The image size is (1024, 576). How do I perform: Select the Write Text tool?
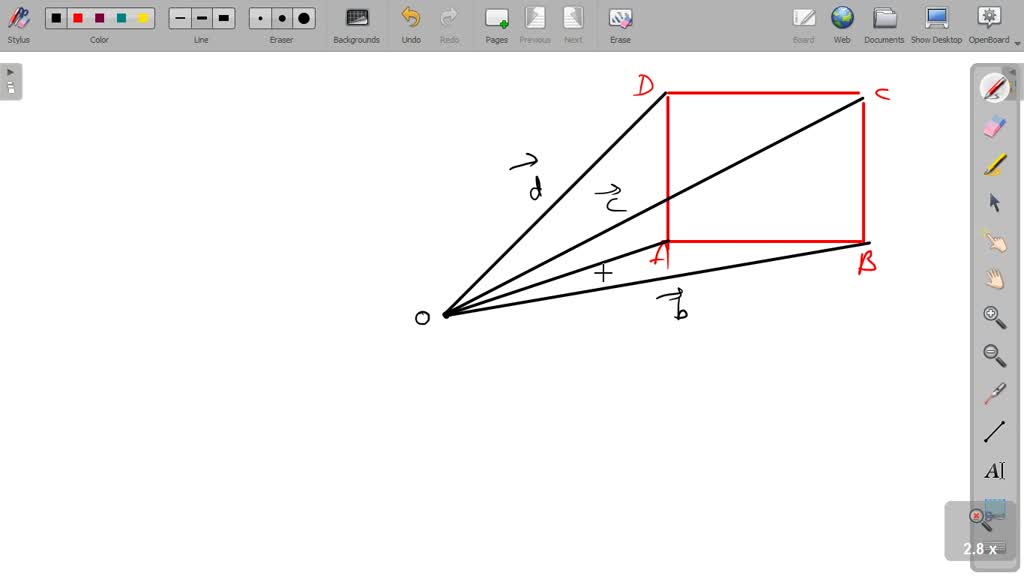(995, 470)
